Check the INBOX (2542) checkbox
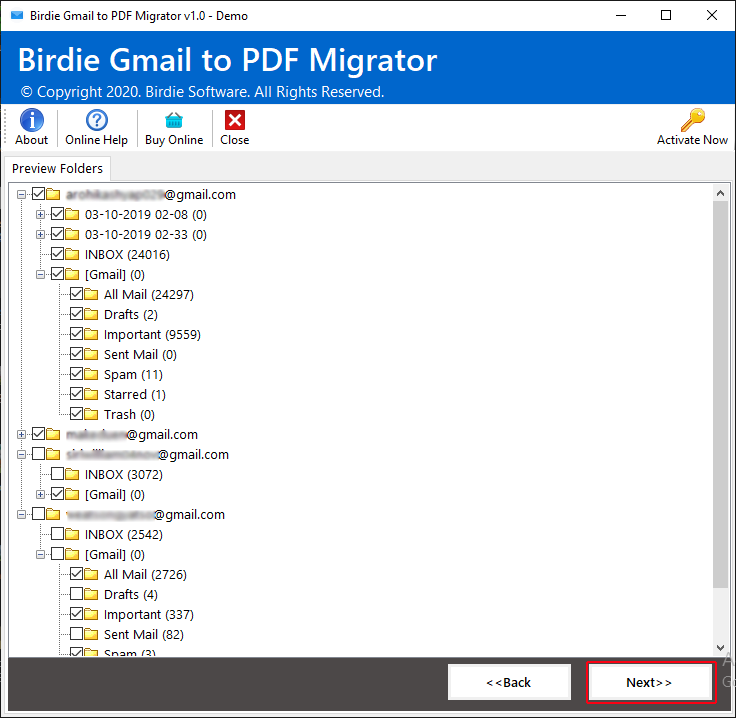The height and width of the screenshot is (718, 736). click(57, 534)
